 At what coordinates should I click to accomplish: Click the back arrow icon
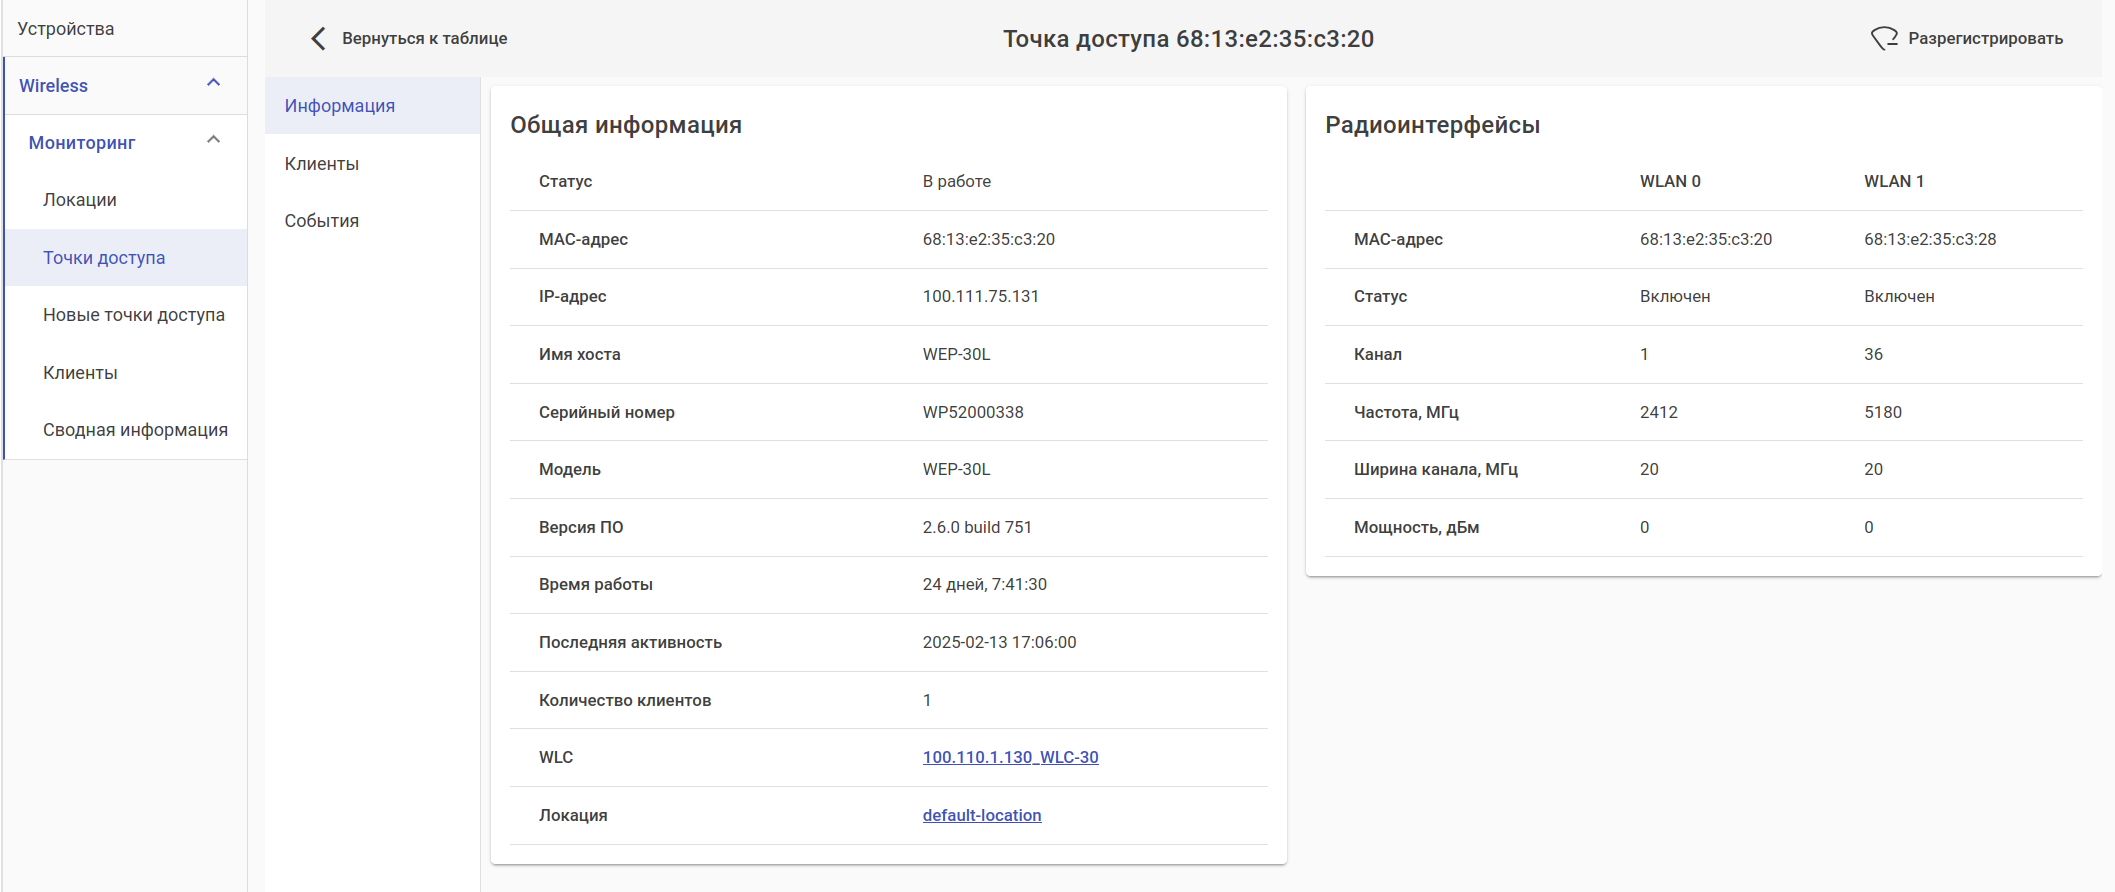[318, 39]
